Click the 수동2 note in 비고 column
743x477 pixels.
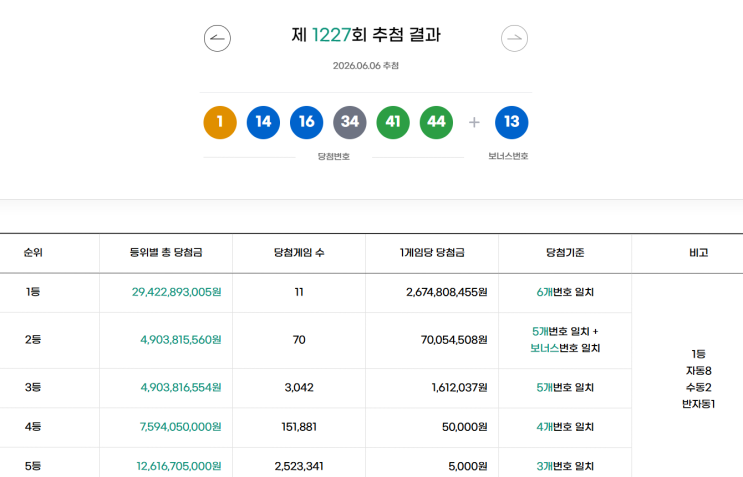[698, 387]
